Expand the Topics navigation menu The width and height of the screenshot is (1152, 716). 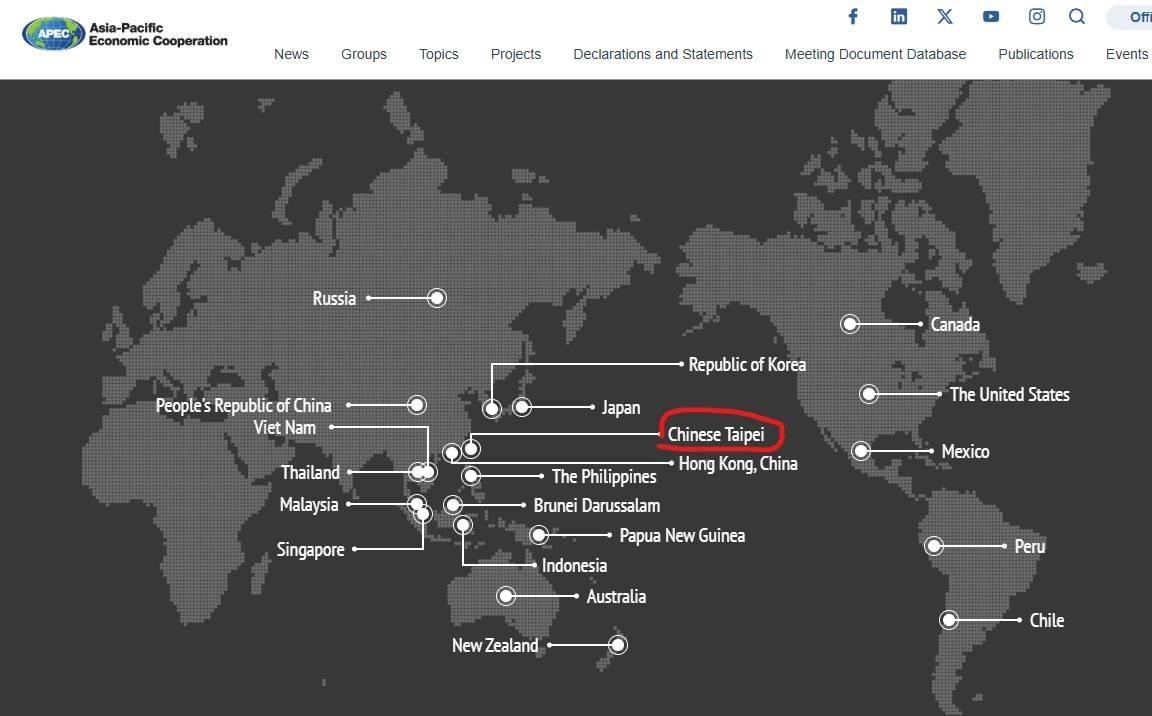[438, 54]
